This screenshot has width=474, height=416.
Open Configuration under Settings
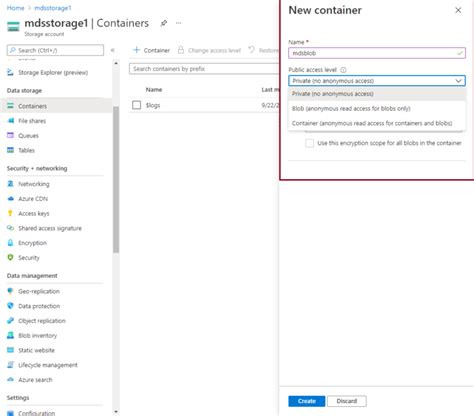36,413
